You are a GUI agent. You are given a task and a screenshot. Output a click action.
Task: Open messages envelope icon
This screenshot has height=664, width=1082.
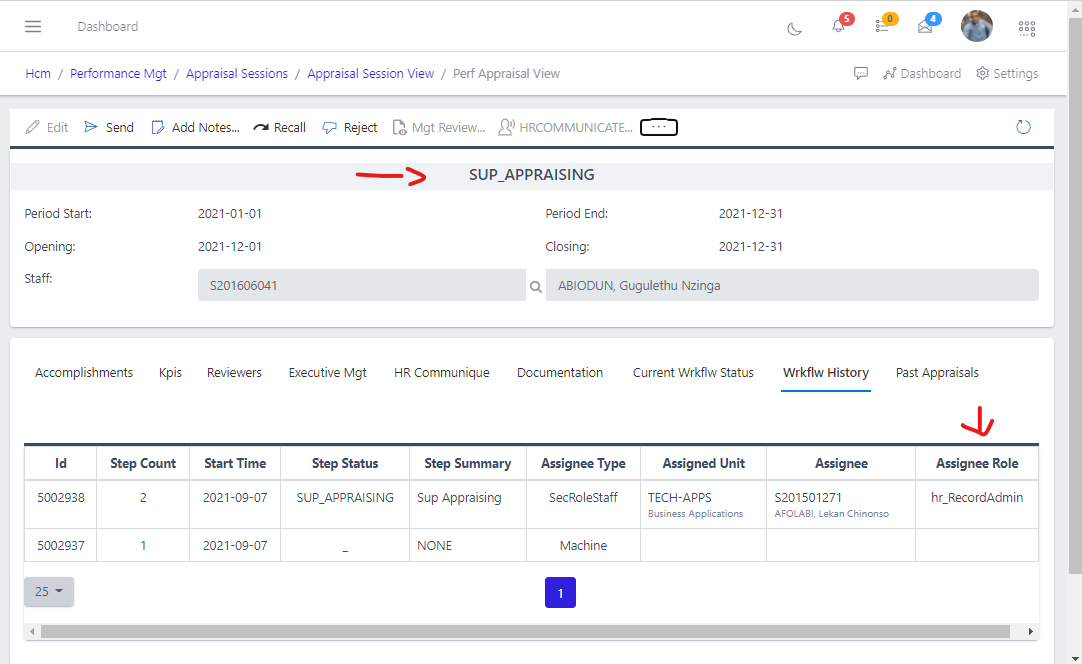click(925, 27)
